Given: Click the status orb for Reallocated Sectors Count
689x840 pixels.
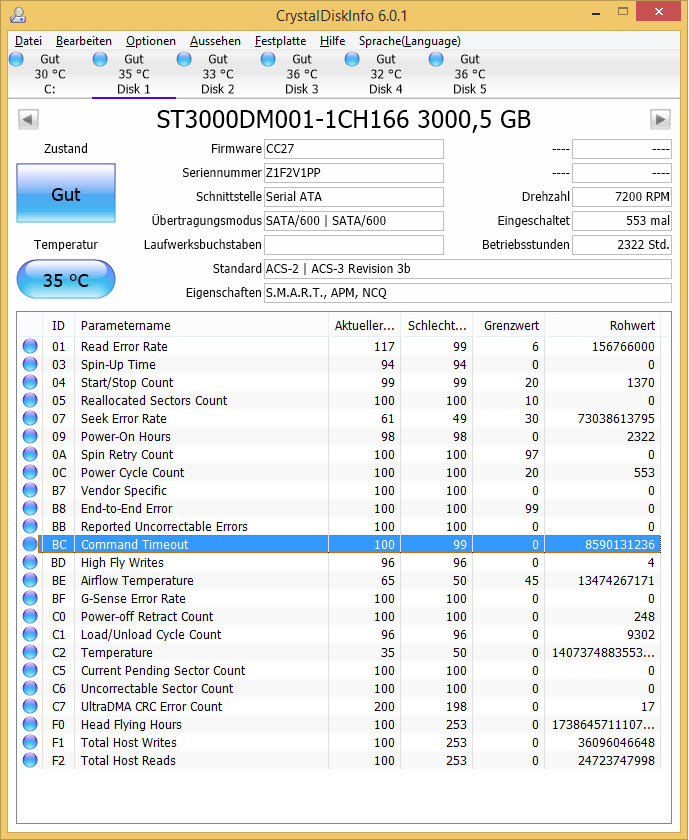Looking at the screenshot, I should (30, 401).
